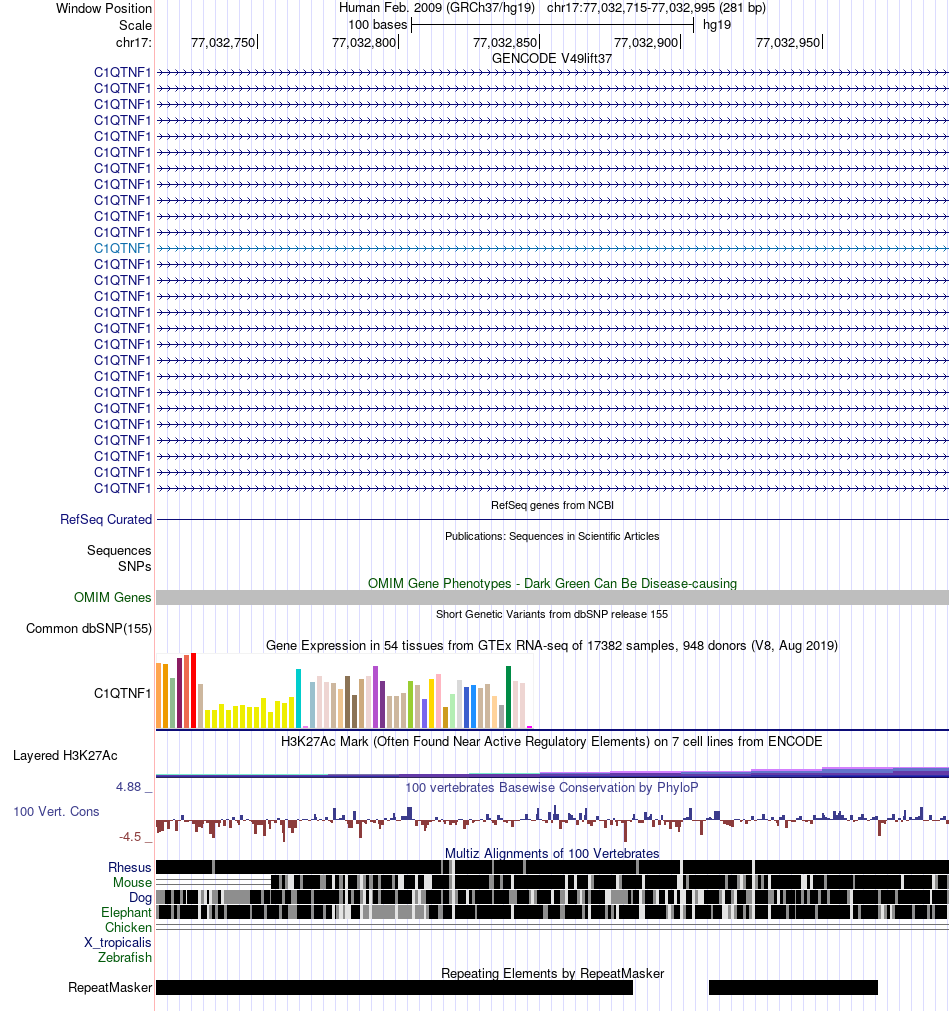Click the layered H3K27Ac signal strip
Image resolution: width=950 pixels, height=1011 pixels.
tap(552, 772)
